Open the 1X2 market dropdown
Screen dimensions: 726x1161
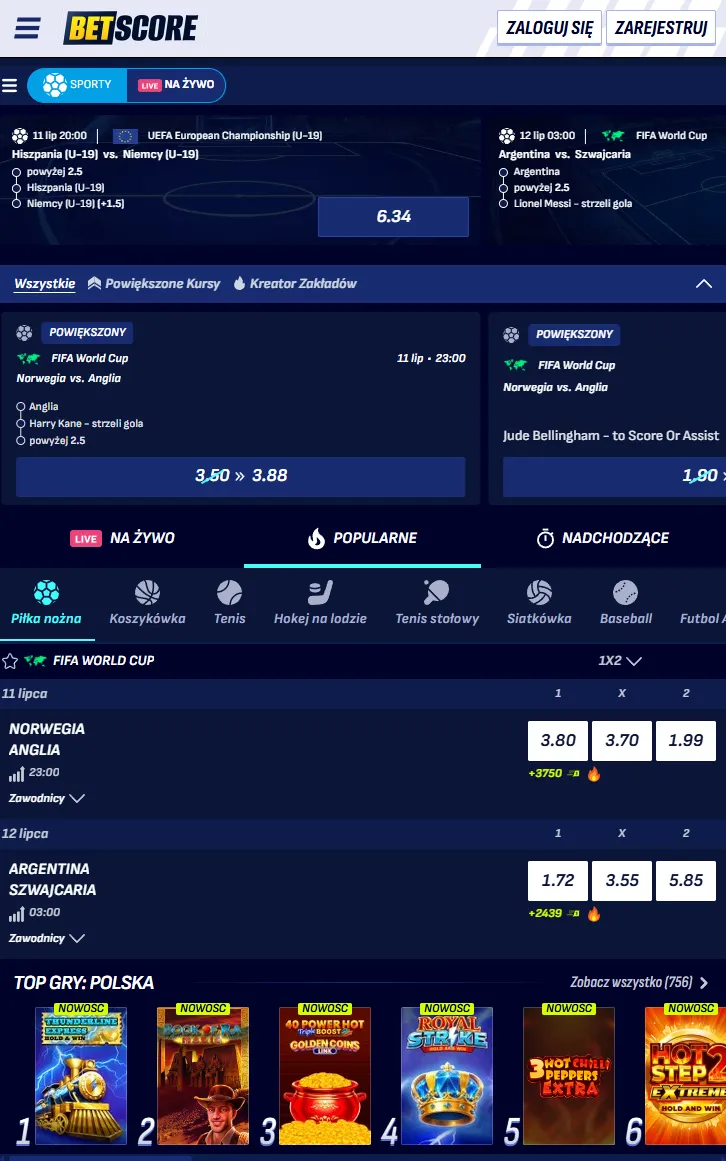tap(619, 661)
